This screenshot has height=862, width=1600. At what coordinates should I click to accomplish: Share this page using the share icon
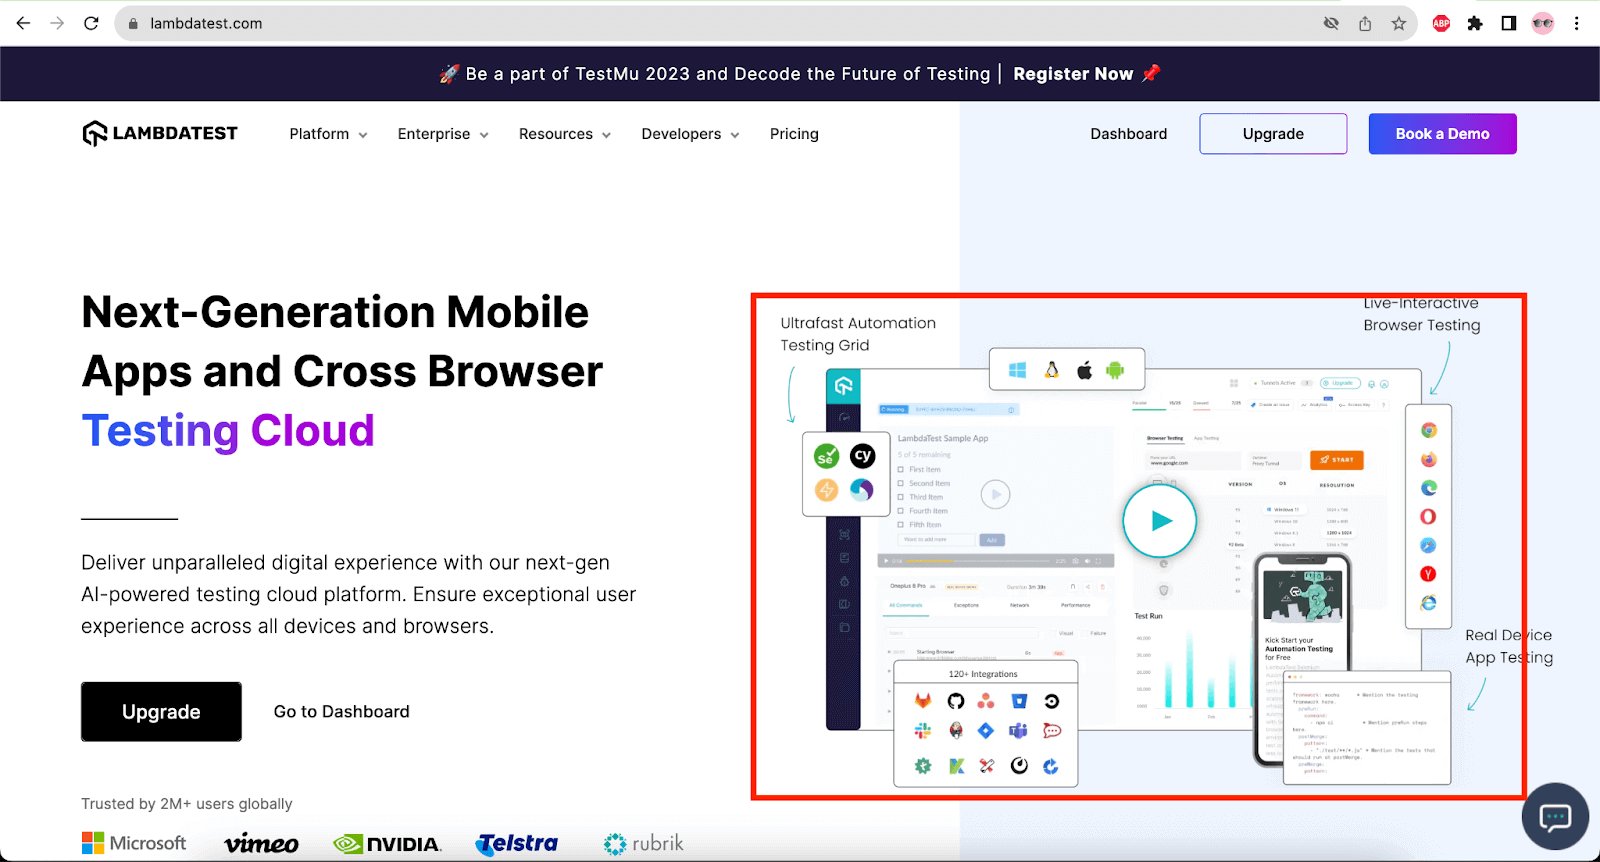[x=1365, y=23]
